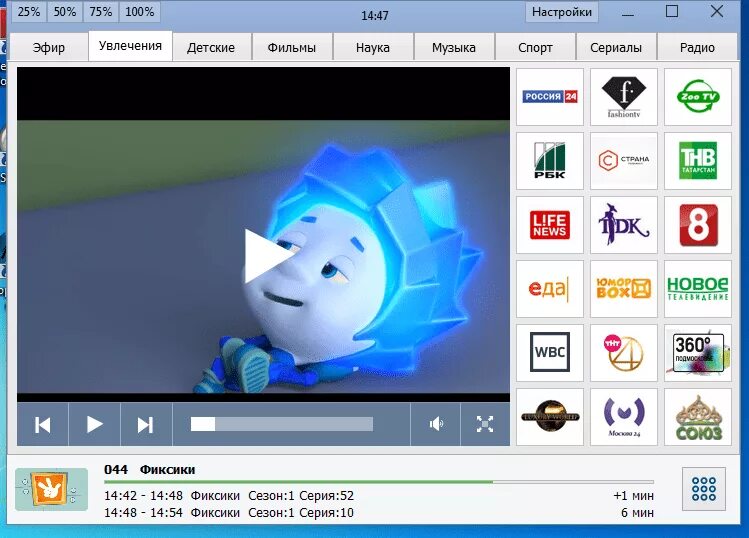Switch to the Zoo TV channel
This screenshot has width=749, height=538.
(x=698, y=97)
